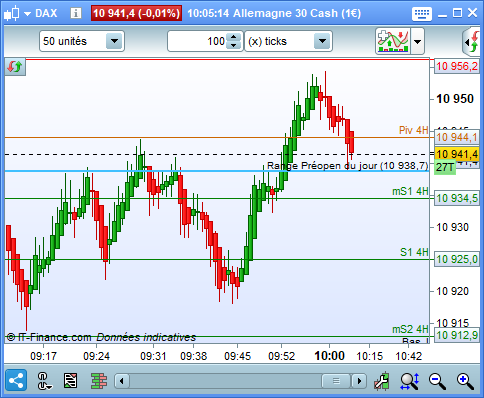Open chart settings wrench icon
This screenshot has height=398, width=484.
tap(382, 381)
